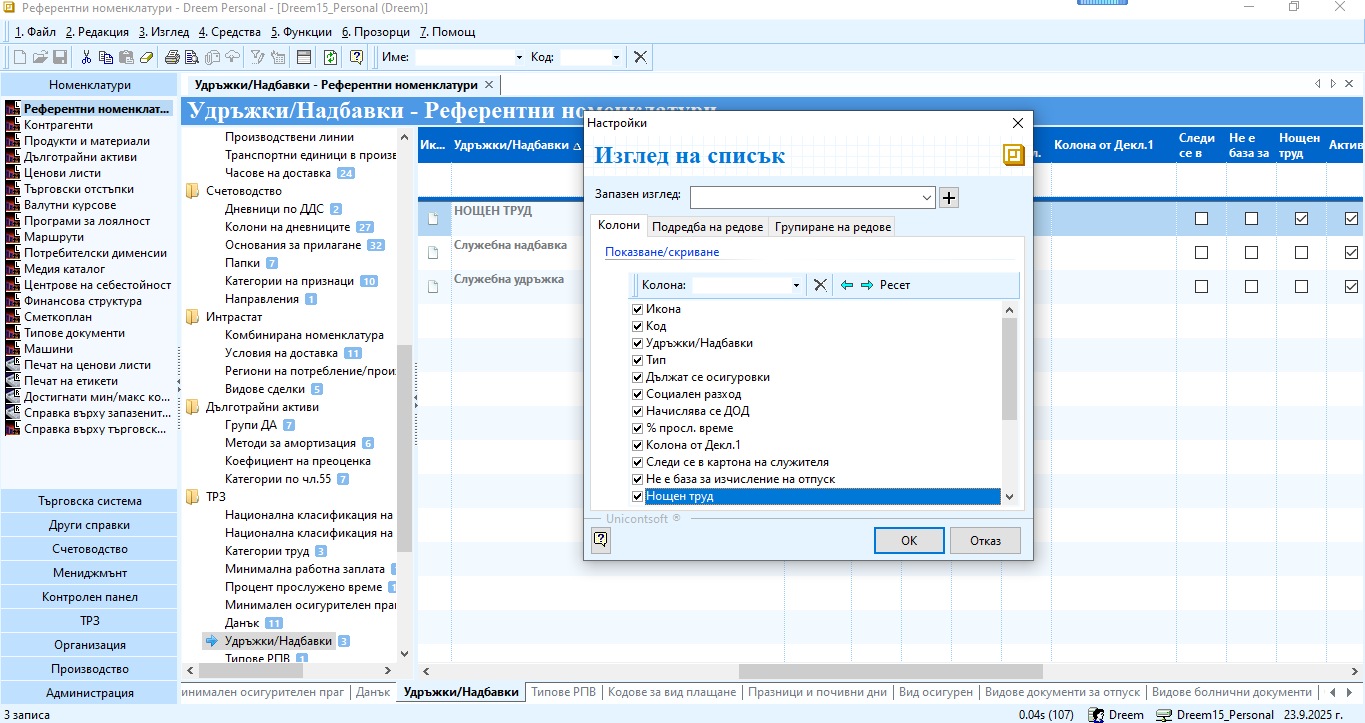Uncheck the Икона column checkbox
The width and height of the screenshot is (1365, 723).
coord(637,309)
